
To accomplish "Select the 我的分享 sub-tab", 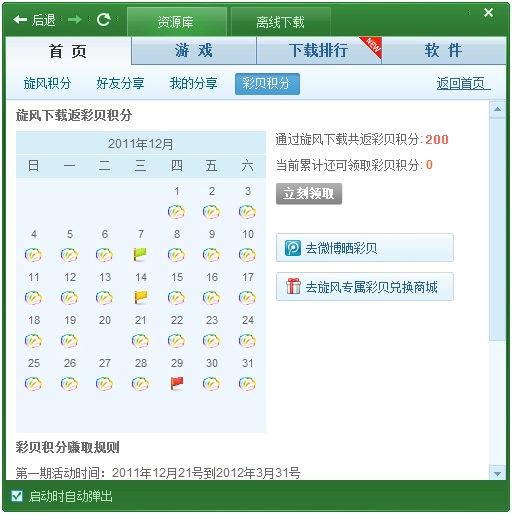I will click(x=194, y=83).
